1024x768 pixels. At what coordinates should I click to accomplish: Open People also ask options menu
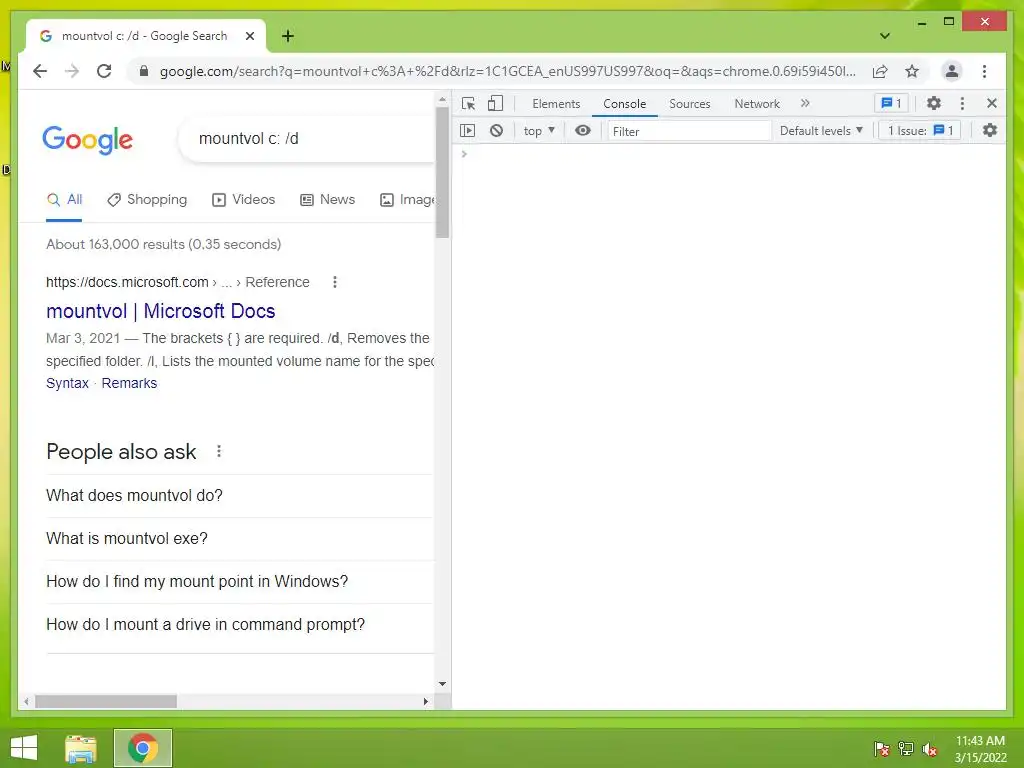tap(219, 451)
